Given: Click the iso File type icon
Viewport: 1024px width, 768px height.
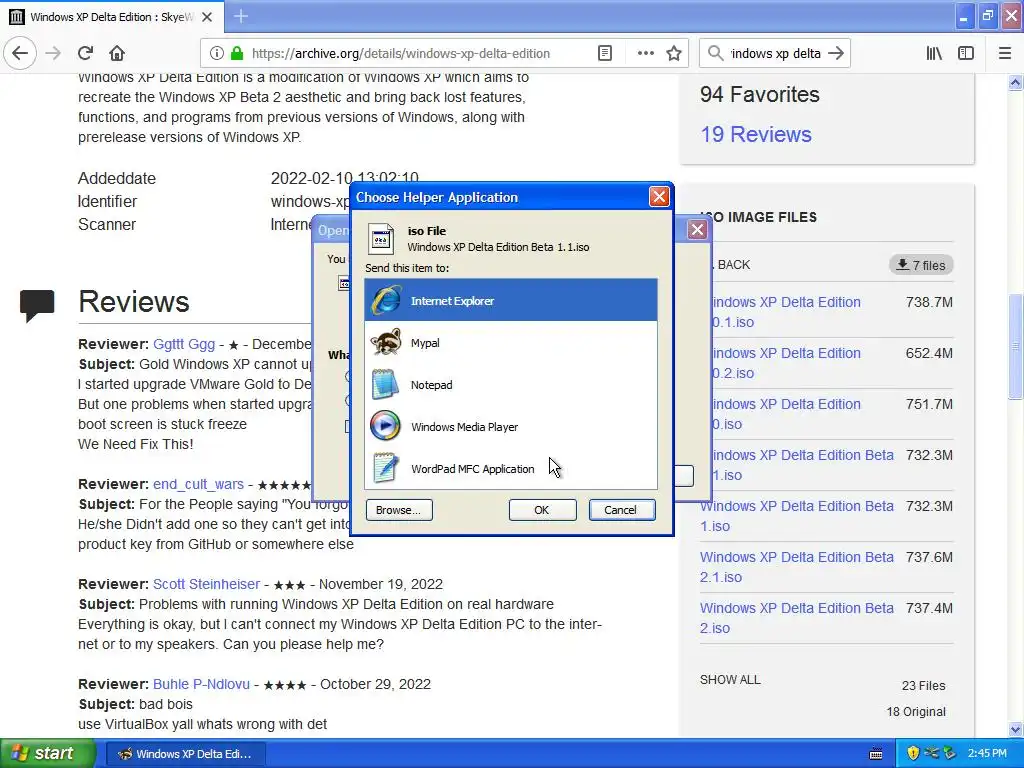Looking at the screenshot, I should (x=381, y=238).
